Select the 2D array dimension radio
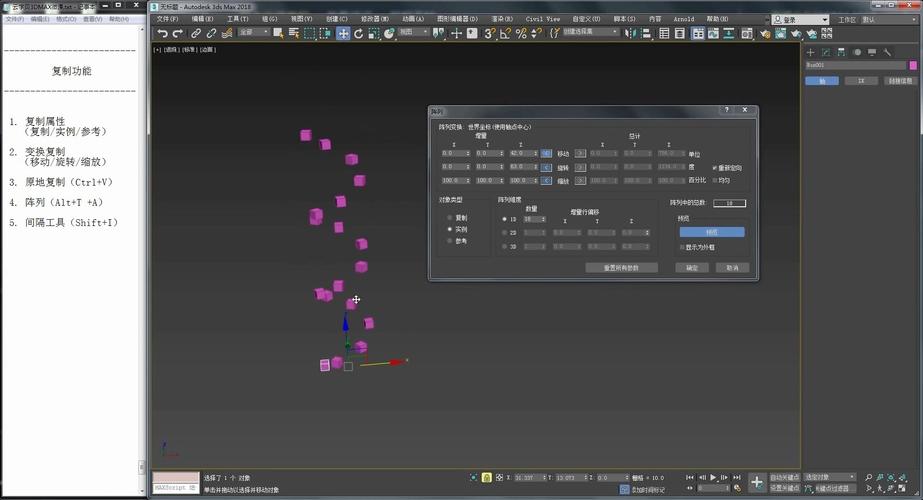The image size is (923, 500). pyautogui.click(x=504, y=232)
